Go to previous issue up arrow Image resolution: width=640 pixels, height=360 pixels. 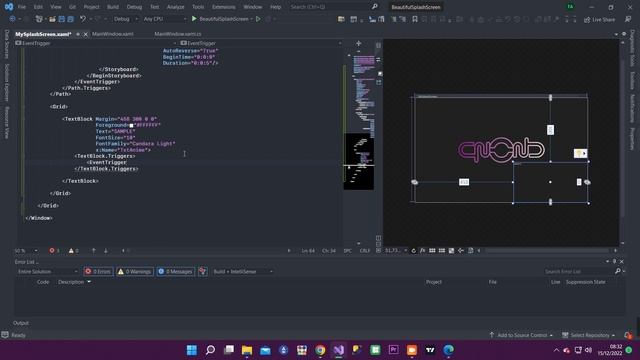pos(93,251)
